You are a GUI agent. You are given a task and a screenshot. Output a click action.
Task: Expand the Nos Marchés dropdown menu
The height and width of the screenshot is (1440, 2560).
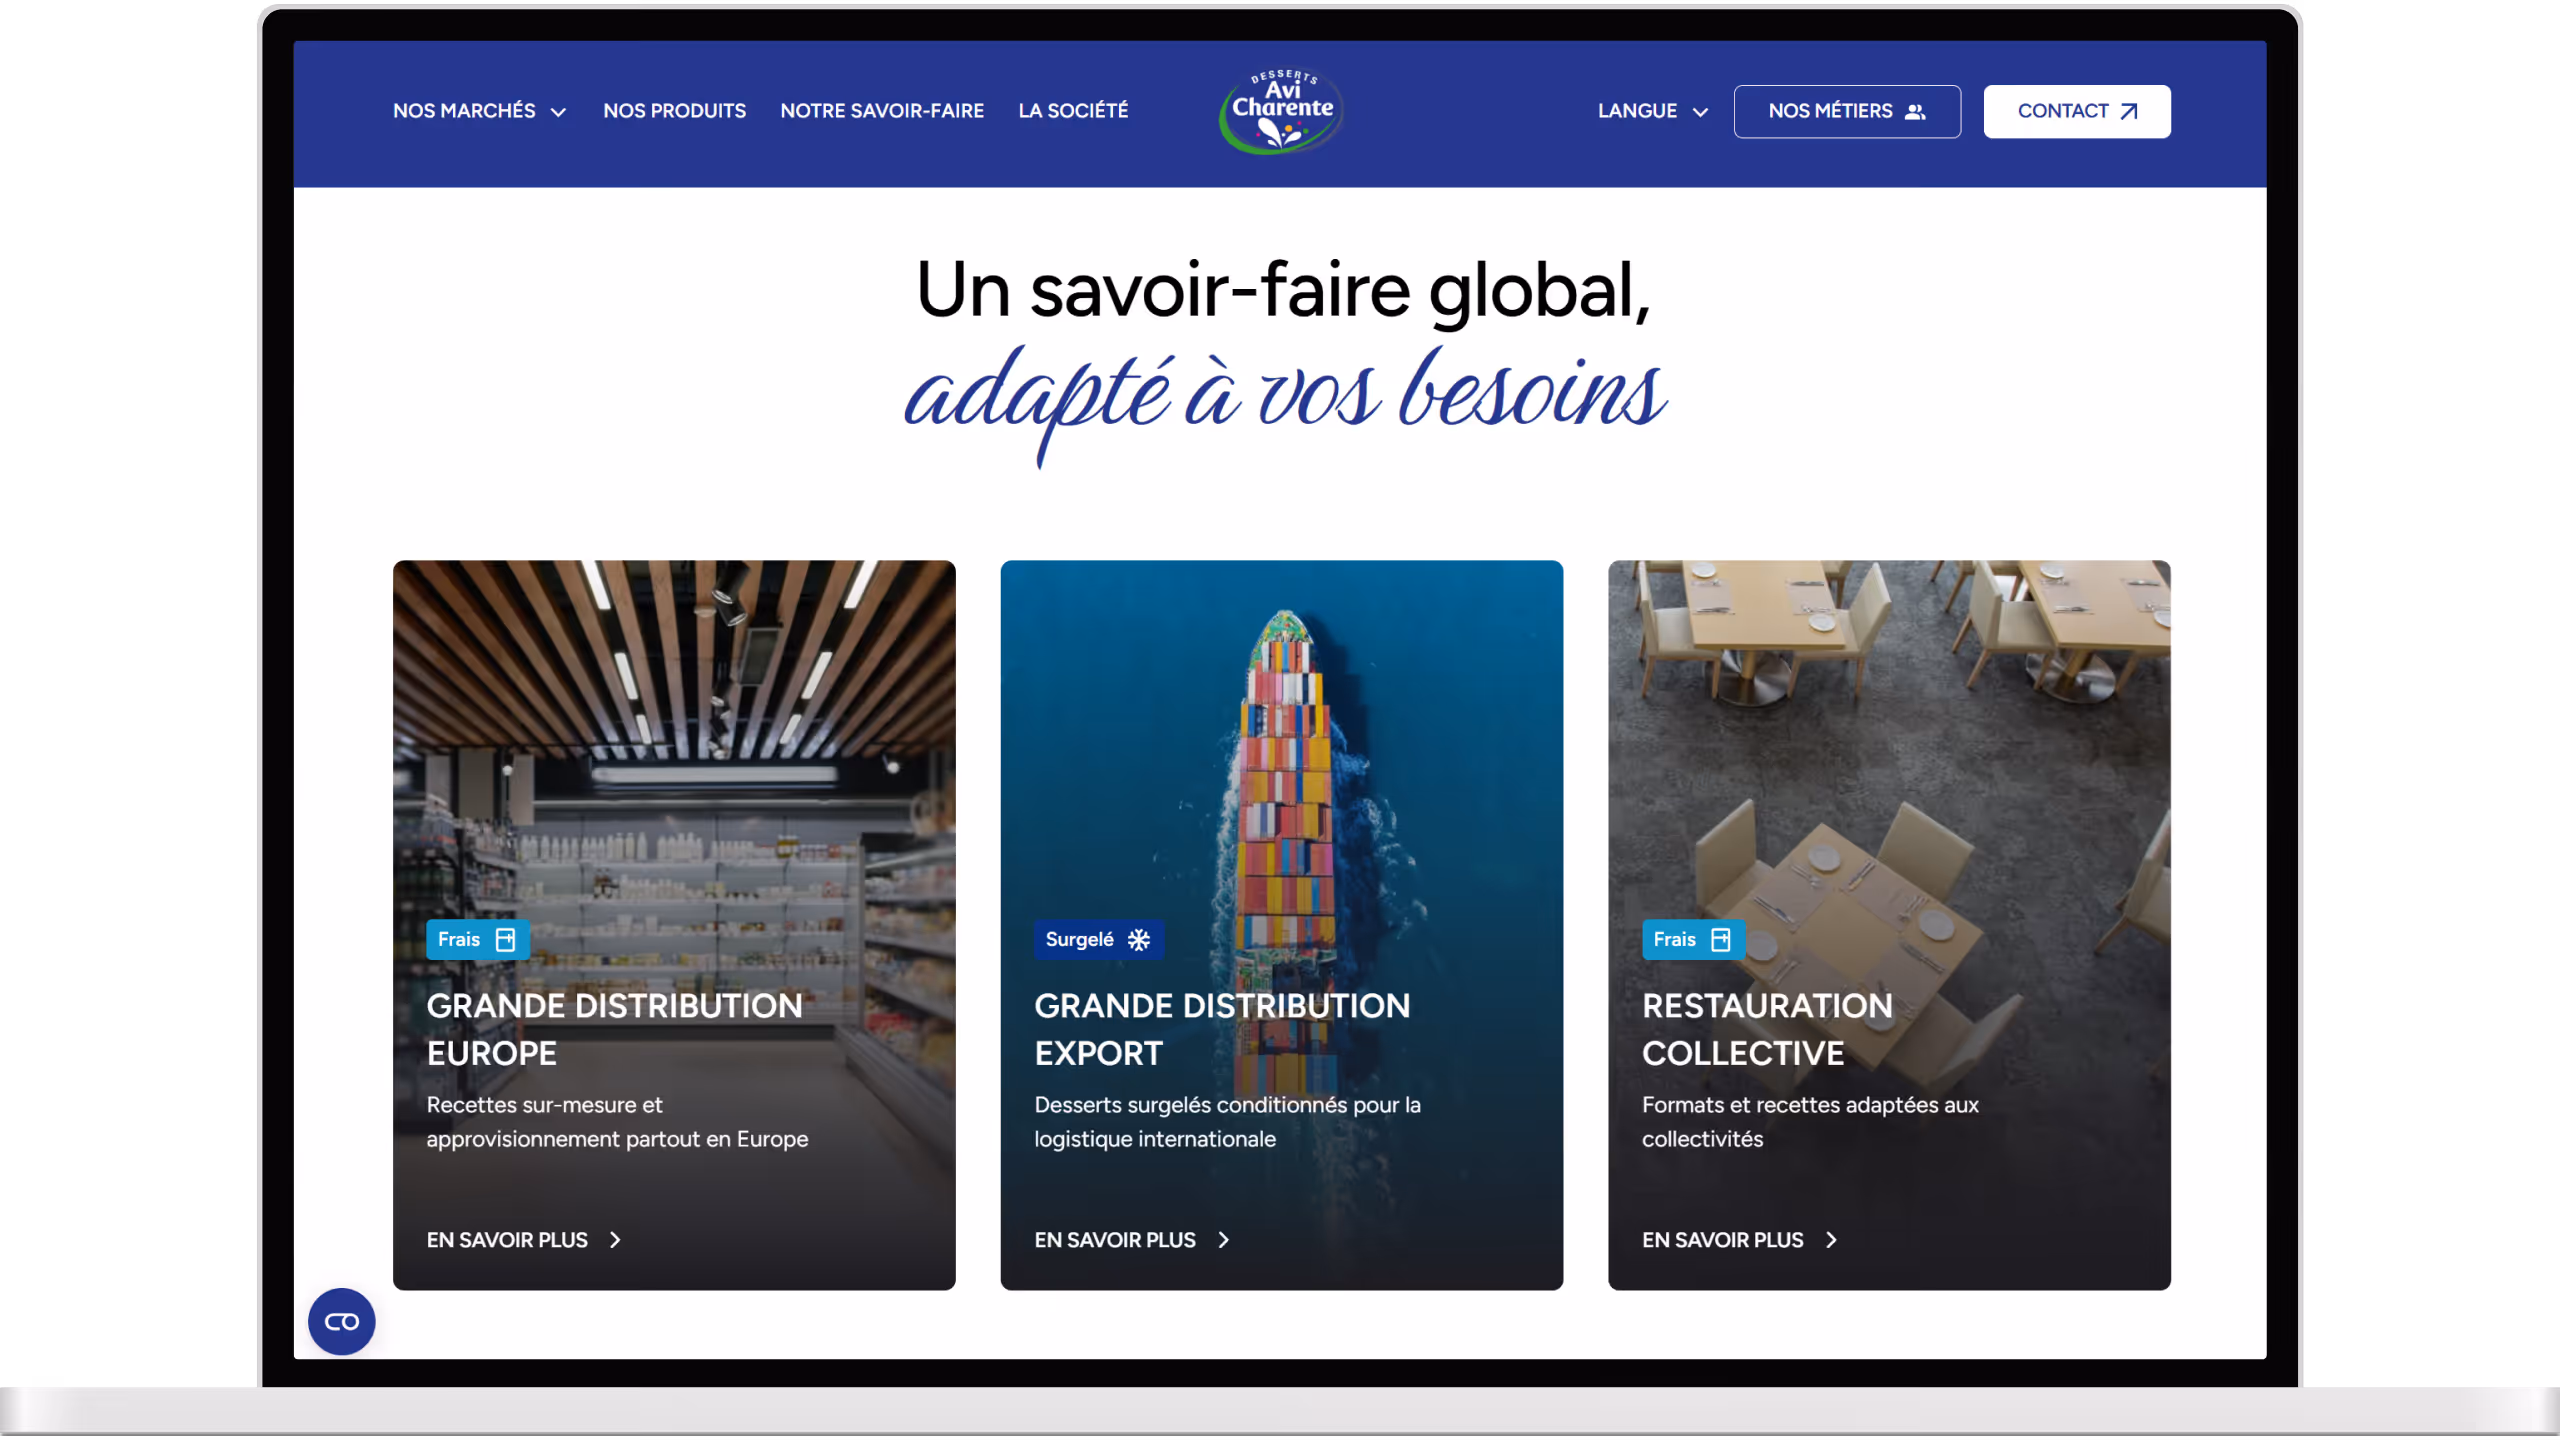(x=480, y=111)
